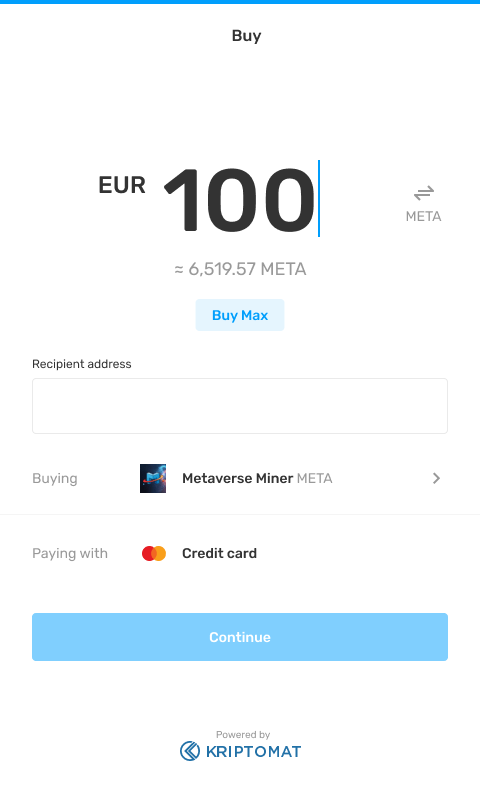The width and height of the screenshot is (480, 793).
Task: Click the Kriptomat powered-by link
Action: 241,745
